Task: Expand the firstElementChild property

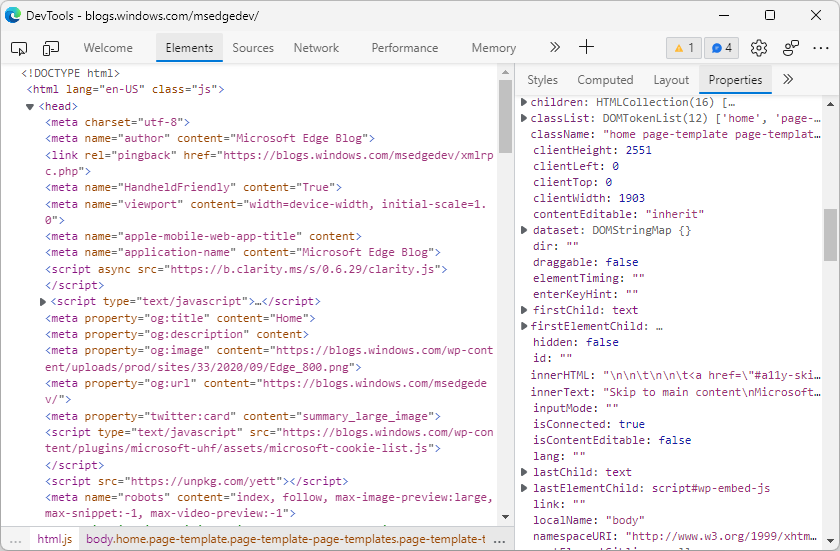Action: click(x=524, y=326)
